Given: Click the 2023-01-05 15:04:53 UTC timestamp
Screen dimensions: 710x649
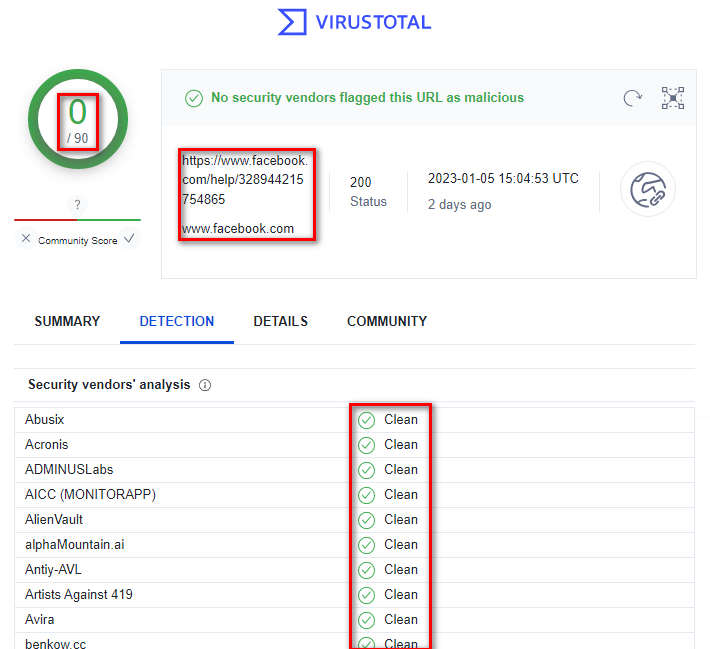Looking at the screenshot, I should click(503, 178).
